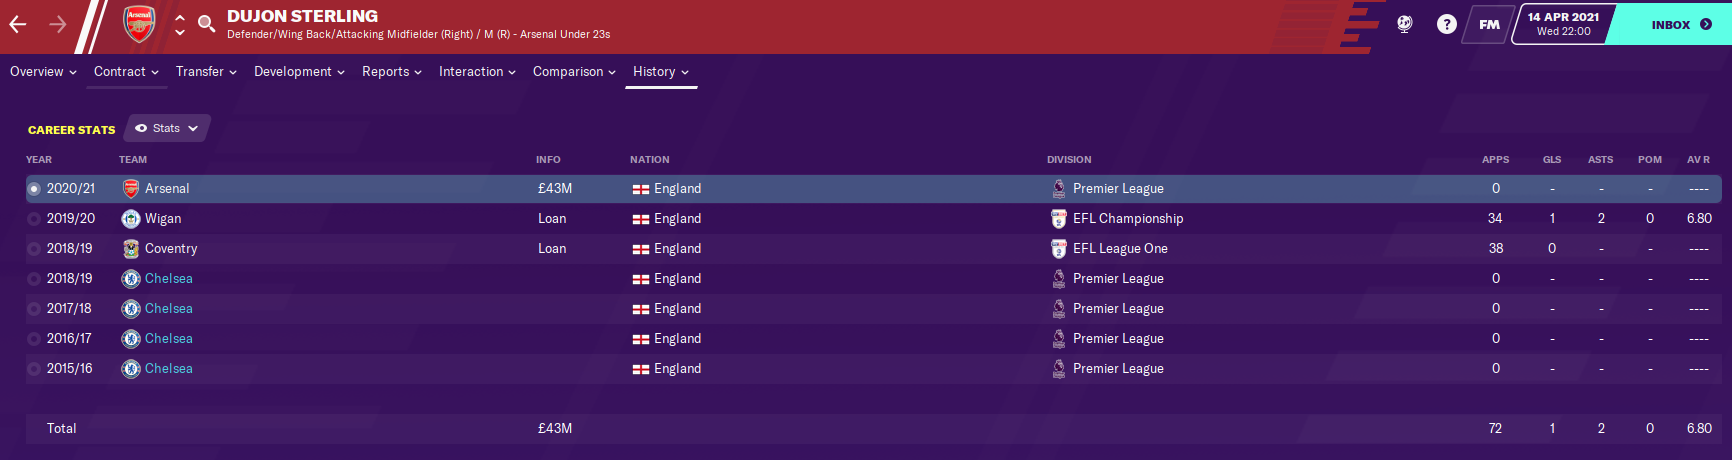
Task: Open Chelsea link in 2018/19 row
Action: point(169,279)
